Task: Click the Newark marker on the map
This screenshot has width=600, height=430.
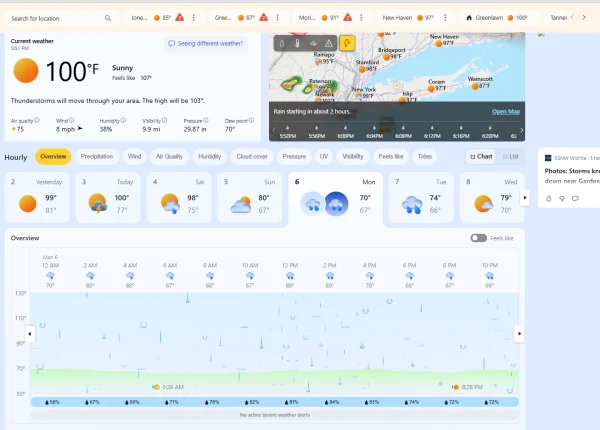Action: point(323,97)
